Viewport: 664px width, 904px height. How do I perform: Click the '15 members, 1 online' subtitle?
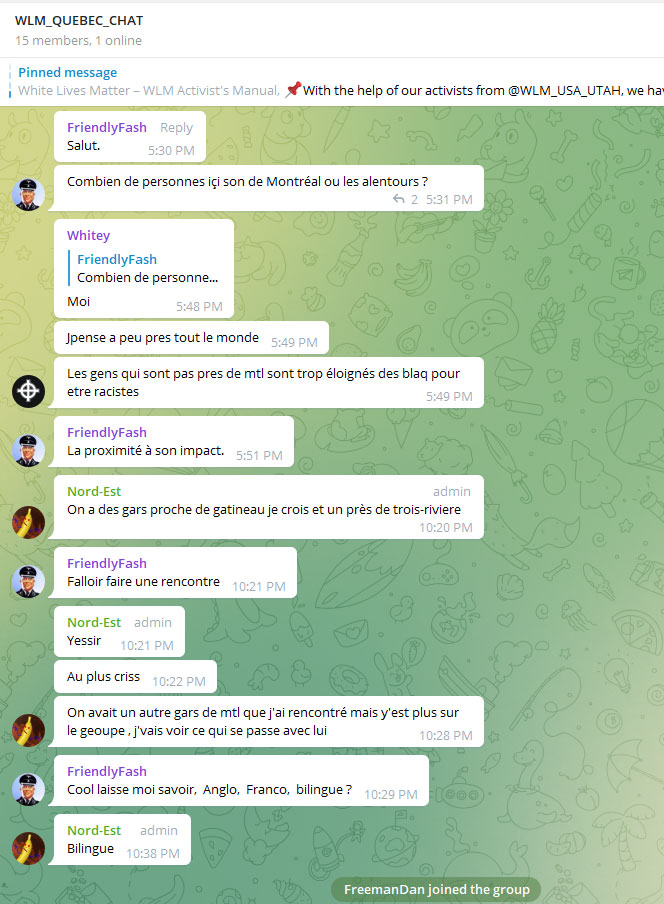[78, 40]
